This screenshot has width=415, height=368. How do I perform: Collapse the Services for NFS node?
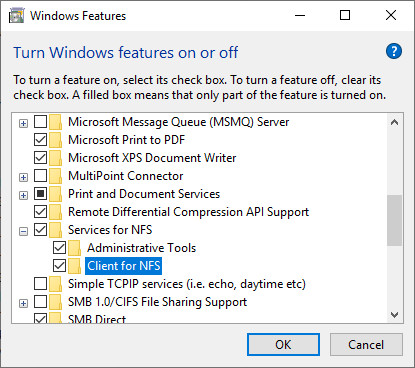click(23, 232)
